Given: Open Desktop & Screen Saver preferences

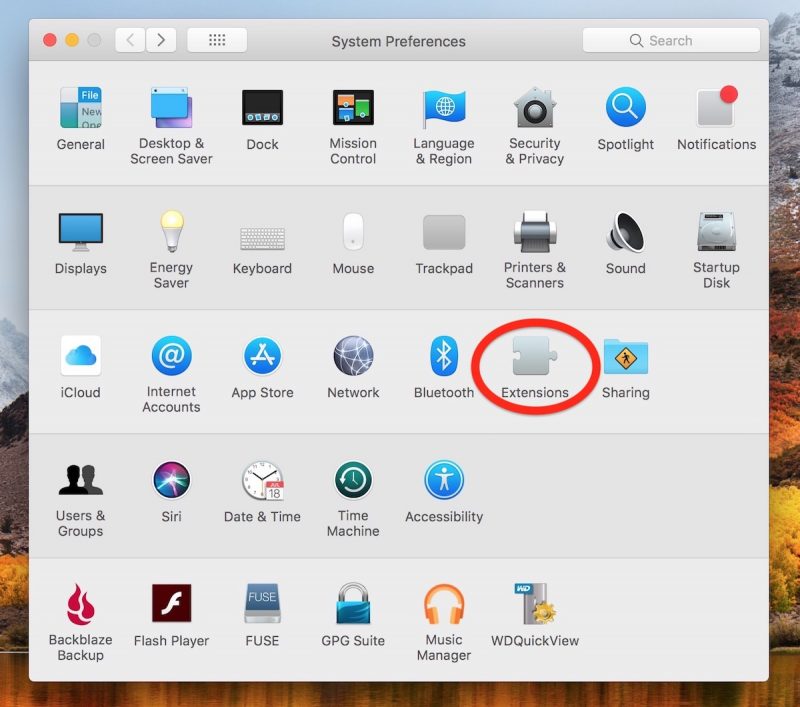Looking at the screenshot, I should tap(171, 110).
